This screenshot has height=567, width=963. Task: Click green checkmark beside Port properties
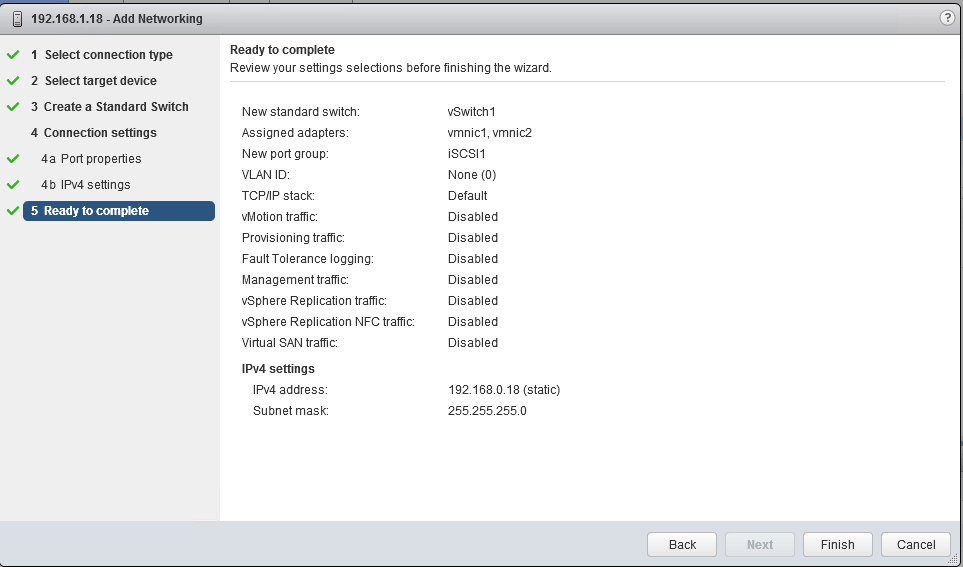[13, 159]
